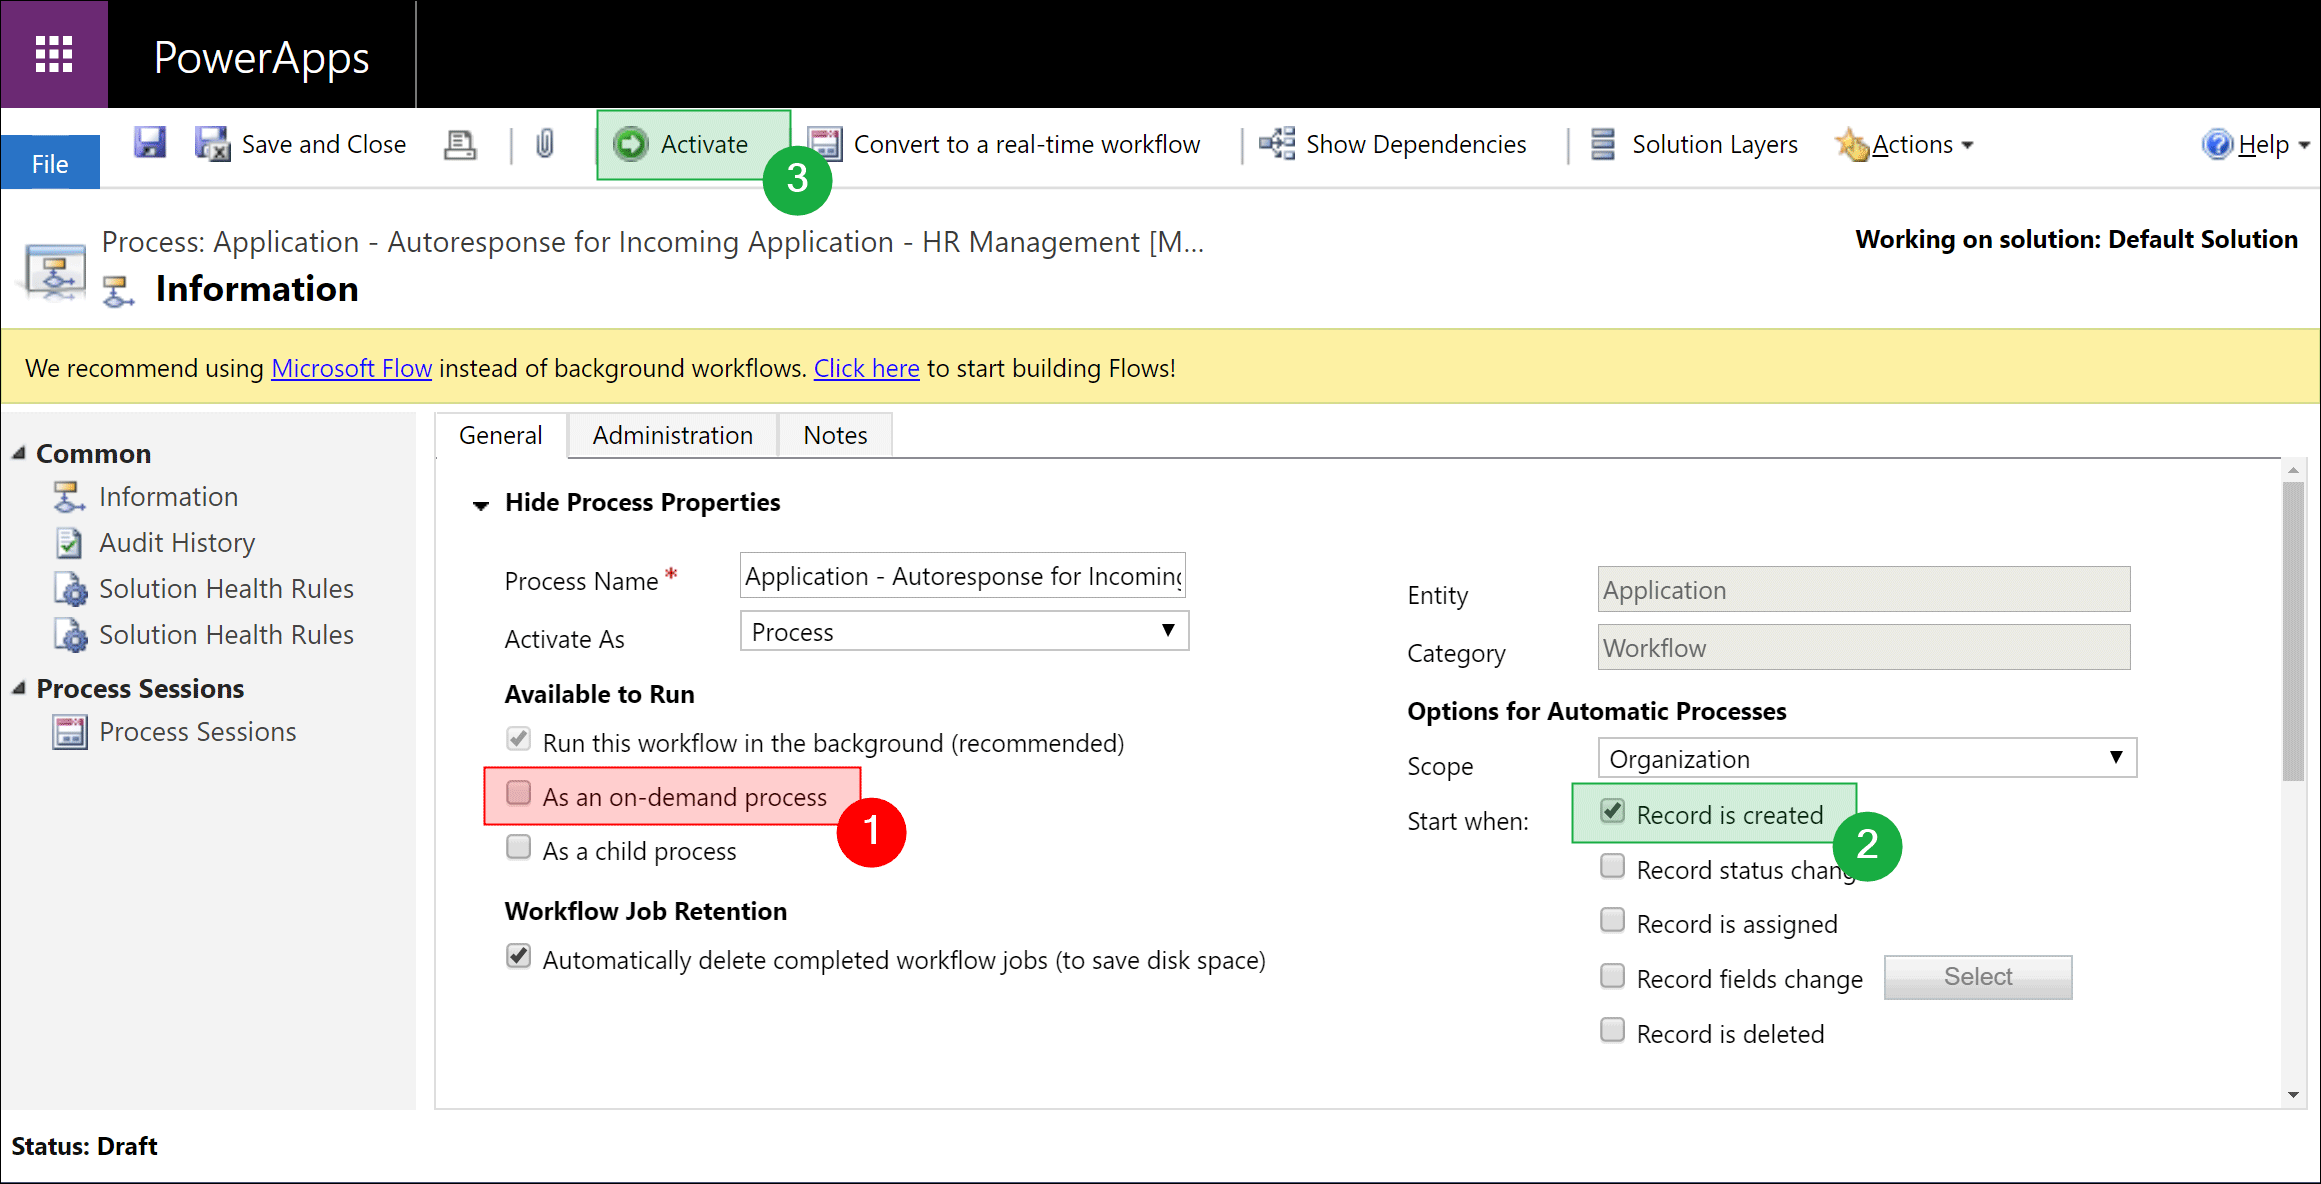Switch to the General tab
This screenshot has width=2321, height=1184.
pos(501,436)
